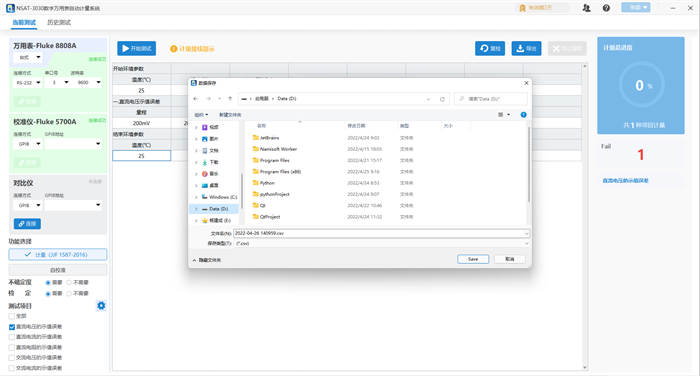Open the 对比仪 GPIB address dropdown
This screenshot has height=376, width=700.
coord(73,205)
